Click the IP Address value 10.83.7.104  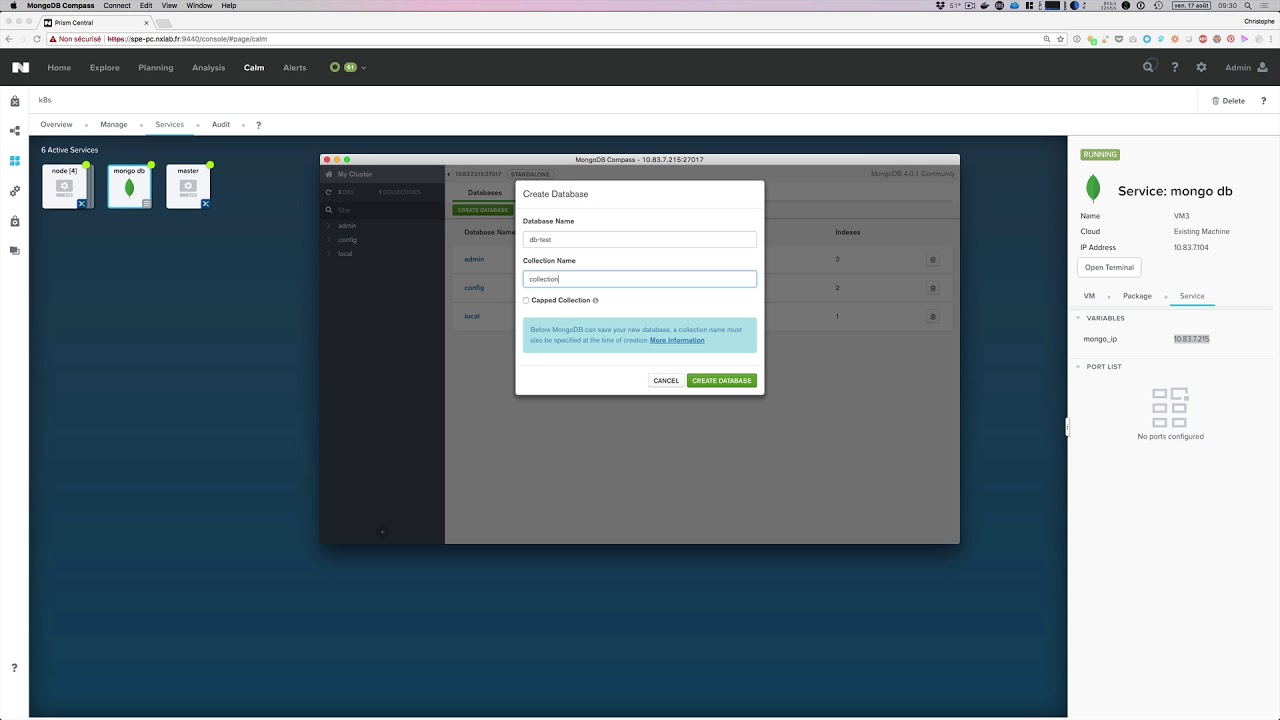[x=1191, y=247]
